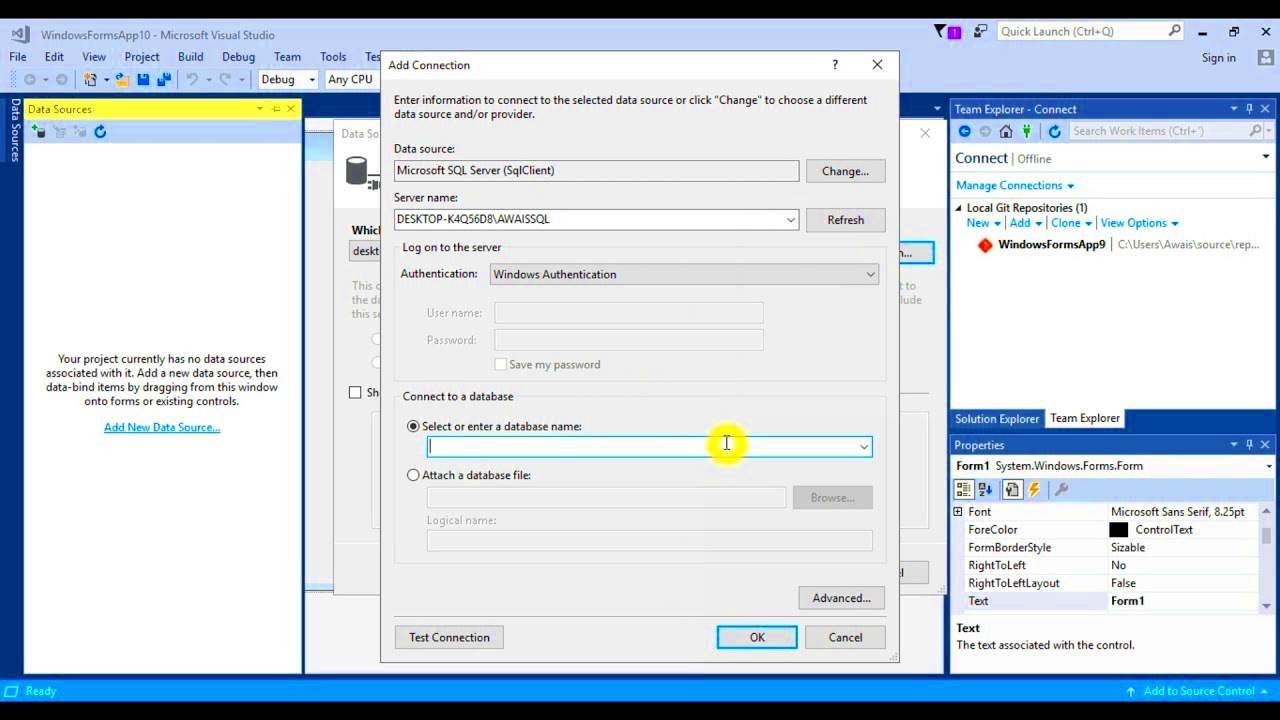
Task: Select the WindowsFormsApp9 repository
Action: tap(1052, 245)
